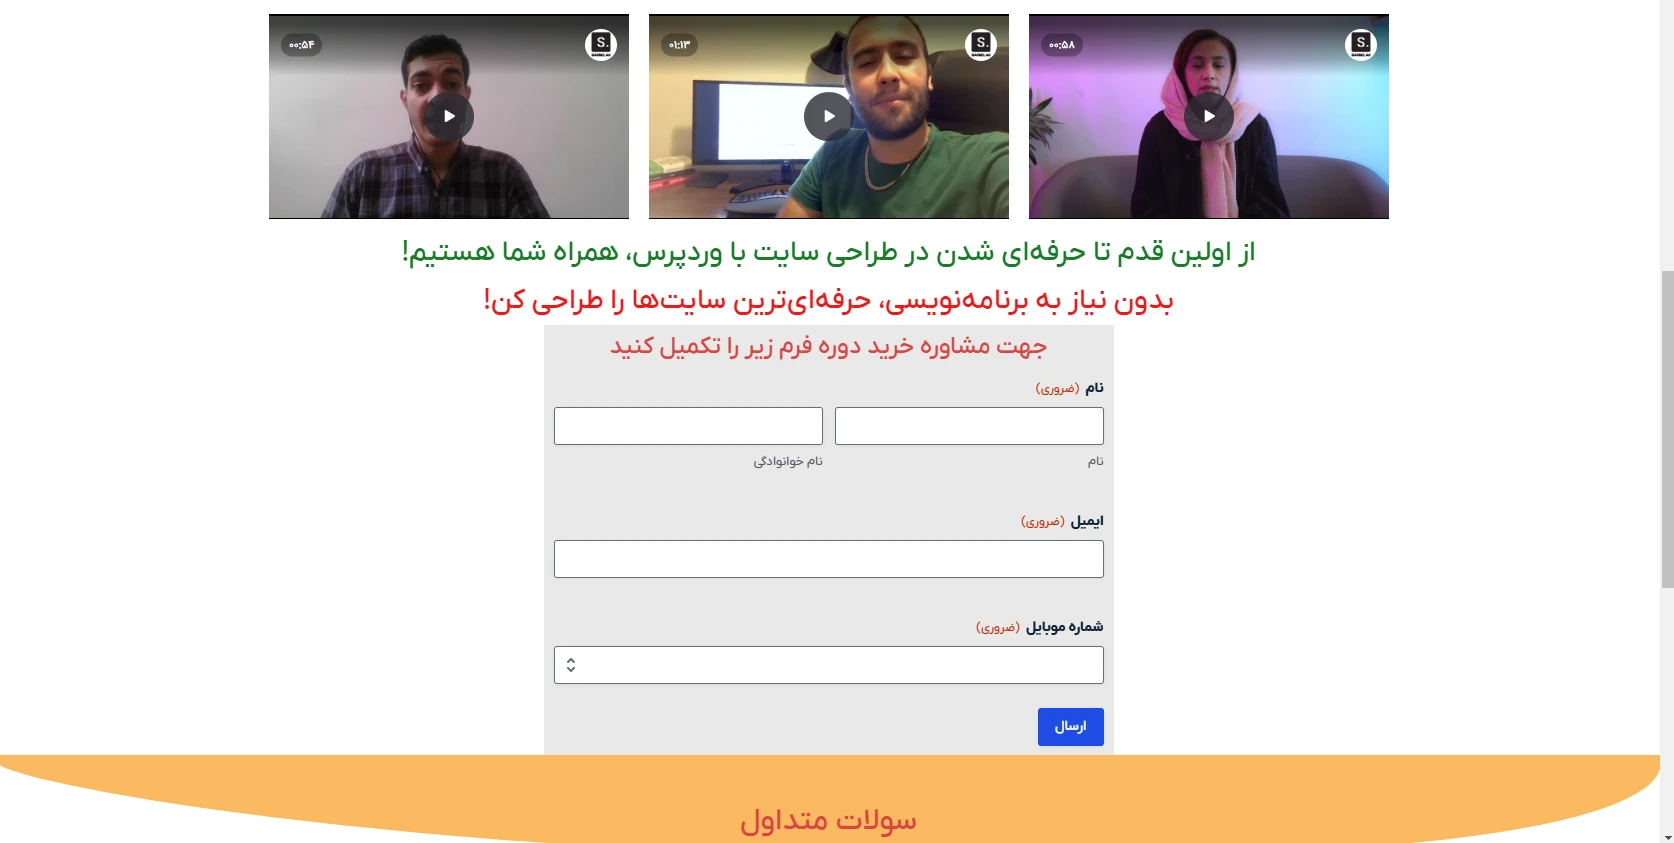Click the scrollbar down arrow at bottom
Image resolution: width=1674 pixels, height=843 pixels.
[x=1667, y=836]
